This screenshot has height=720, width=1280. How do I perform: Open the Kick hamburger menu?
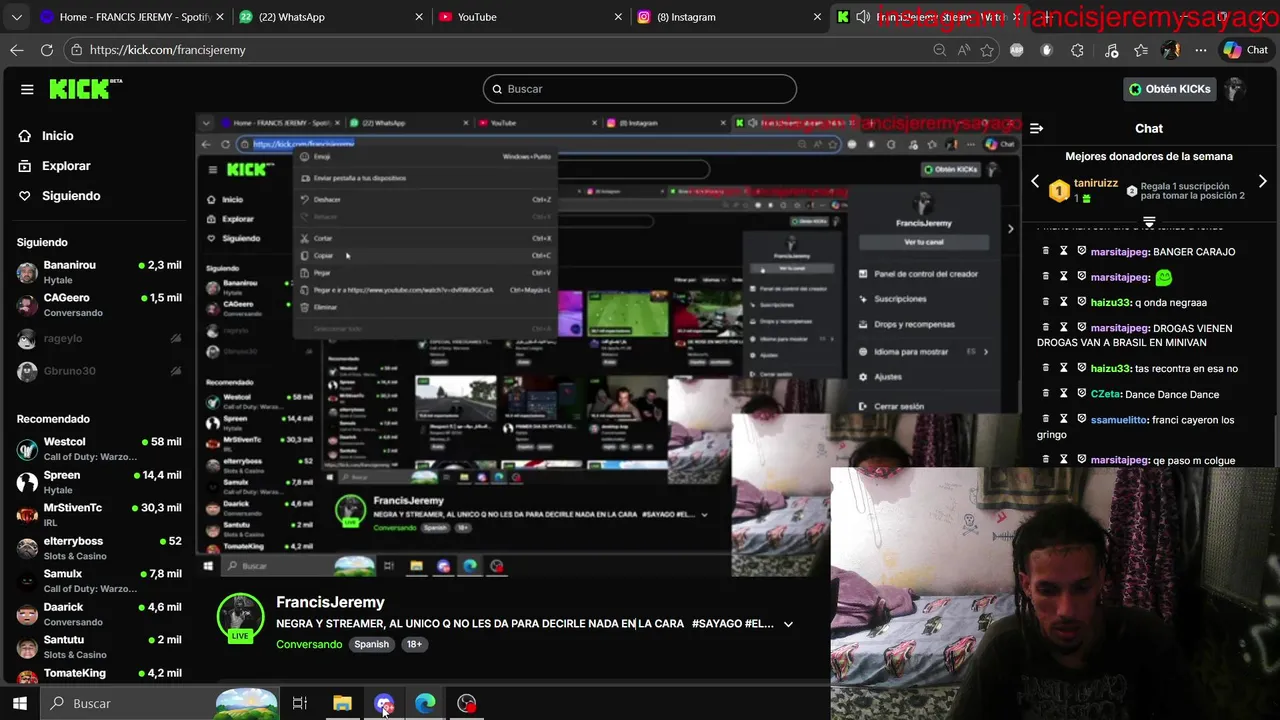[x=27, y=89]
